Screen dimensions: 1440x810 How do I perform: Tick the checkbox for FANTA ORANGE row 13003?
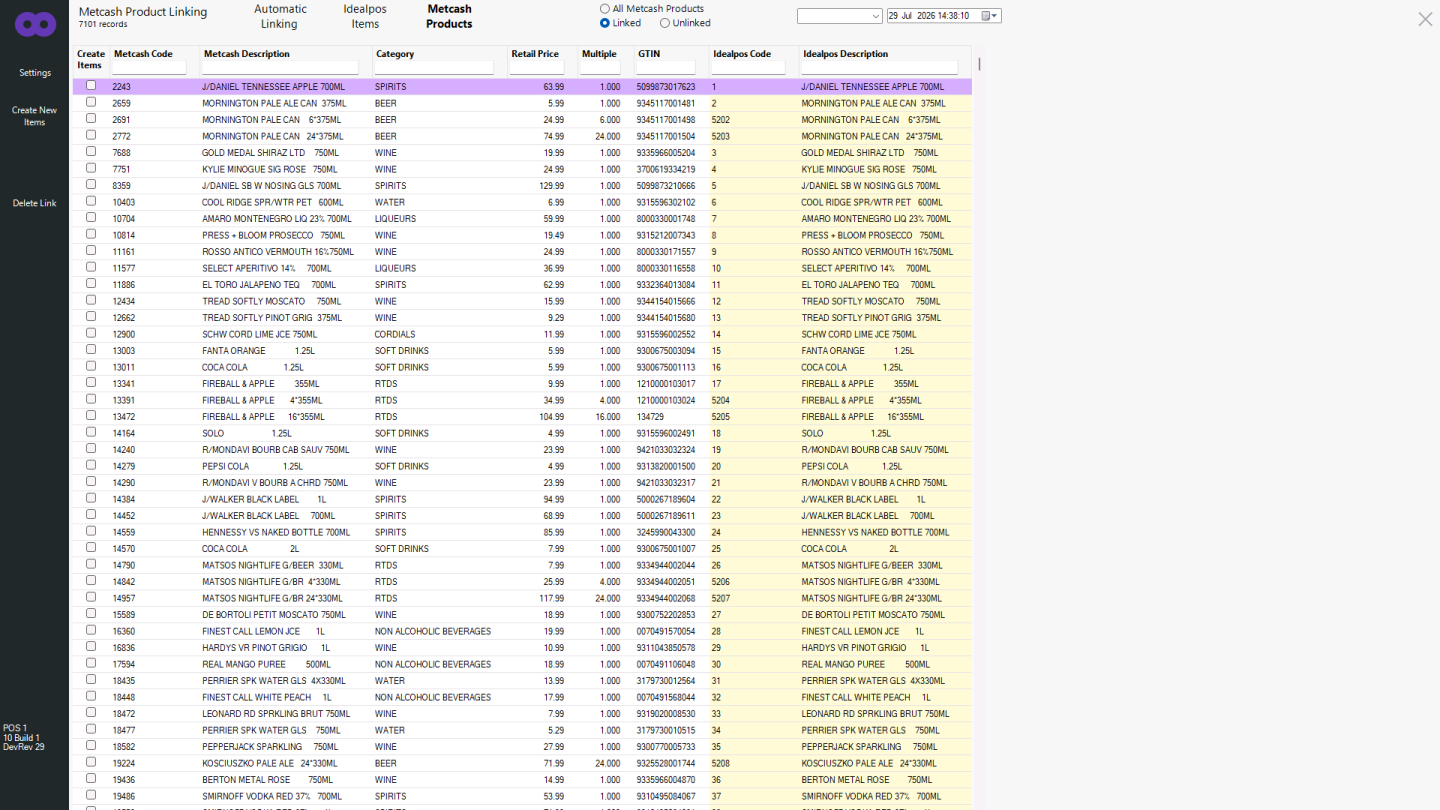click(x=91, y=350)
